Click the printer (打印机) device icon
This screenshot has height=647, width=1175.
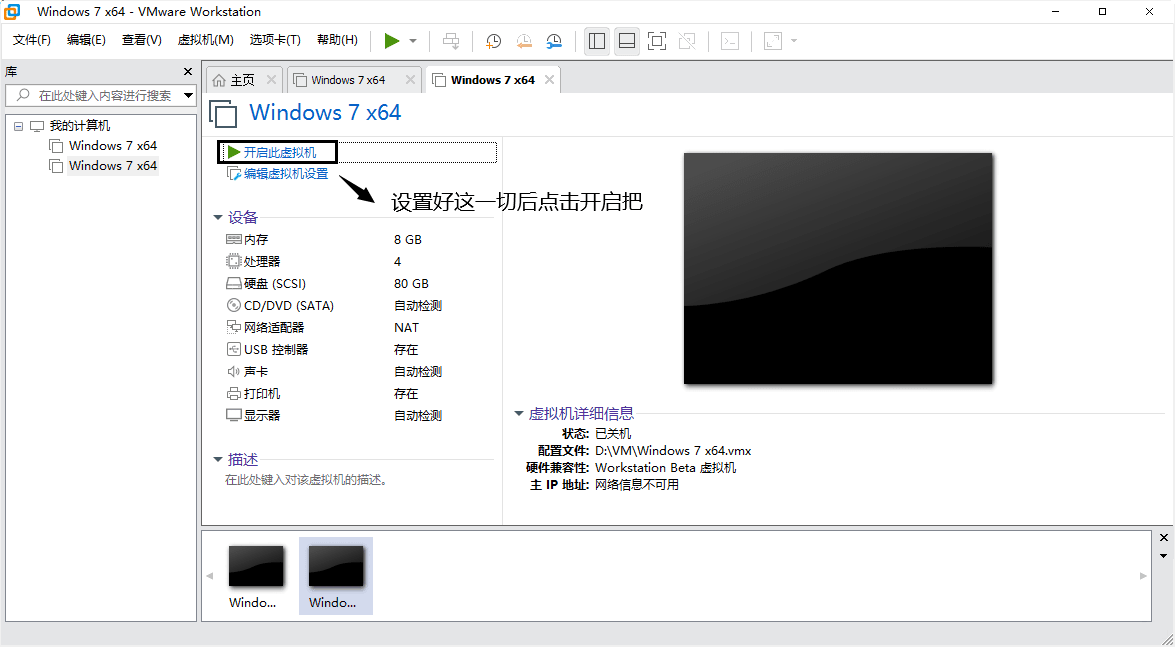click(x=234, y=394)
